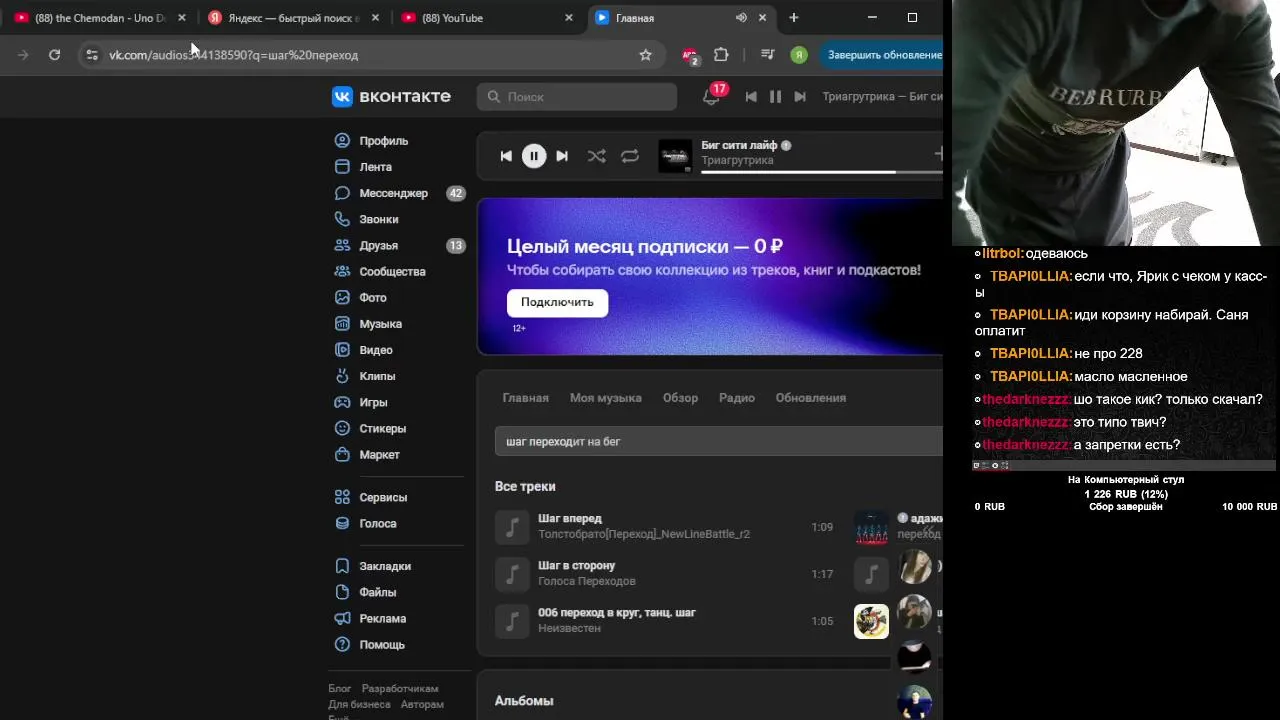Viewport: 1280px width, 720px height.
Task: Skip to next track in main player
Action: tap(562, 156)
